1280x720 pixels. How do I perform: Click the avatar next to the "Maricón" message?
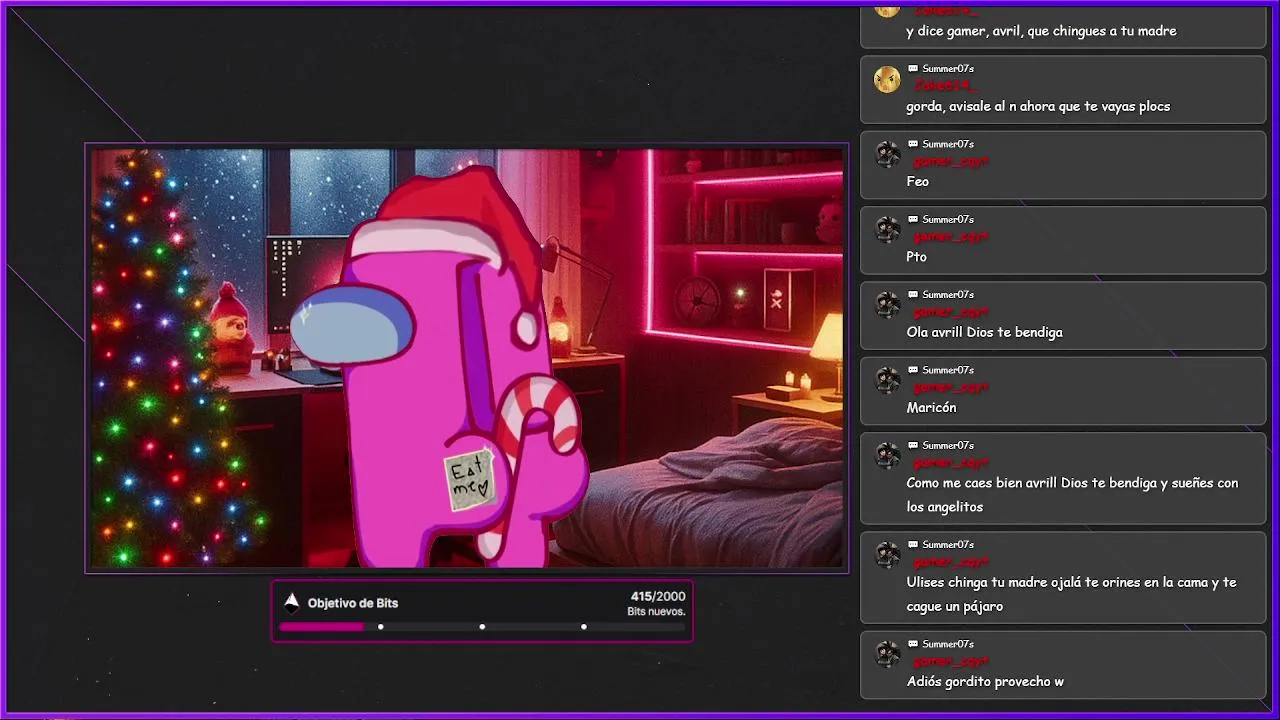[x=887, y=381]
